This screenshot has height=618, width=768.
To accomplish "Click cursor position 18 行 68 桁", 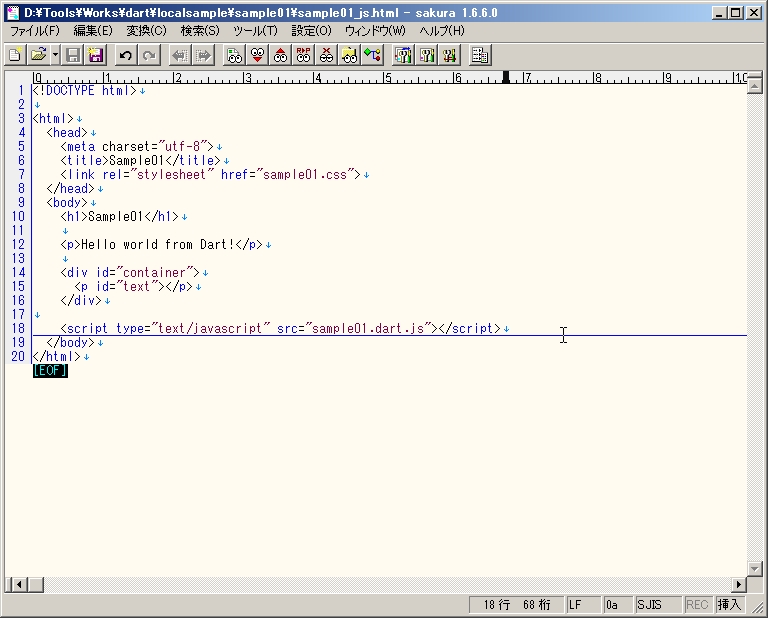I will tap(517, 605).
